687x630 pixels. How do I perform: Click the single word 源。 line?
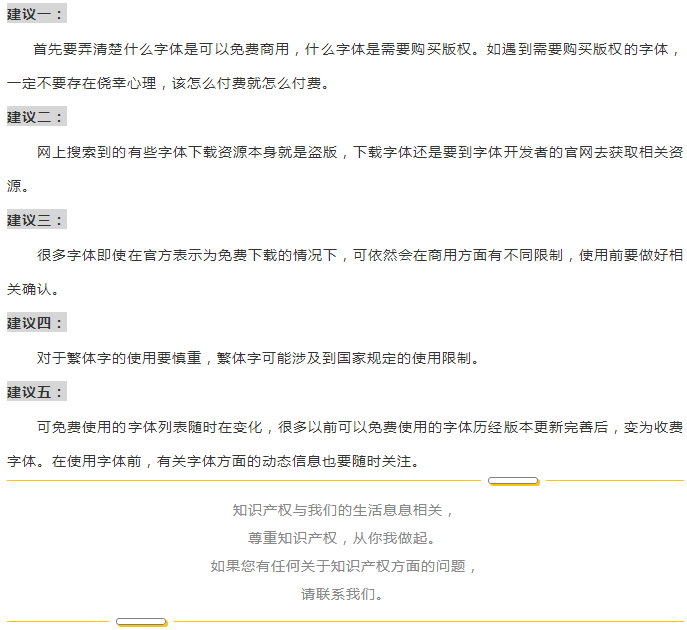coord(18,186)
